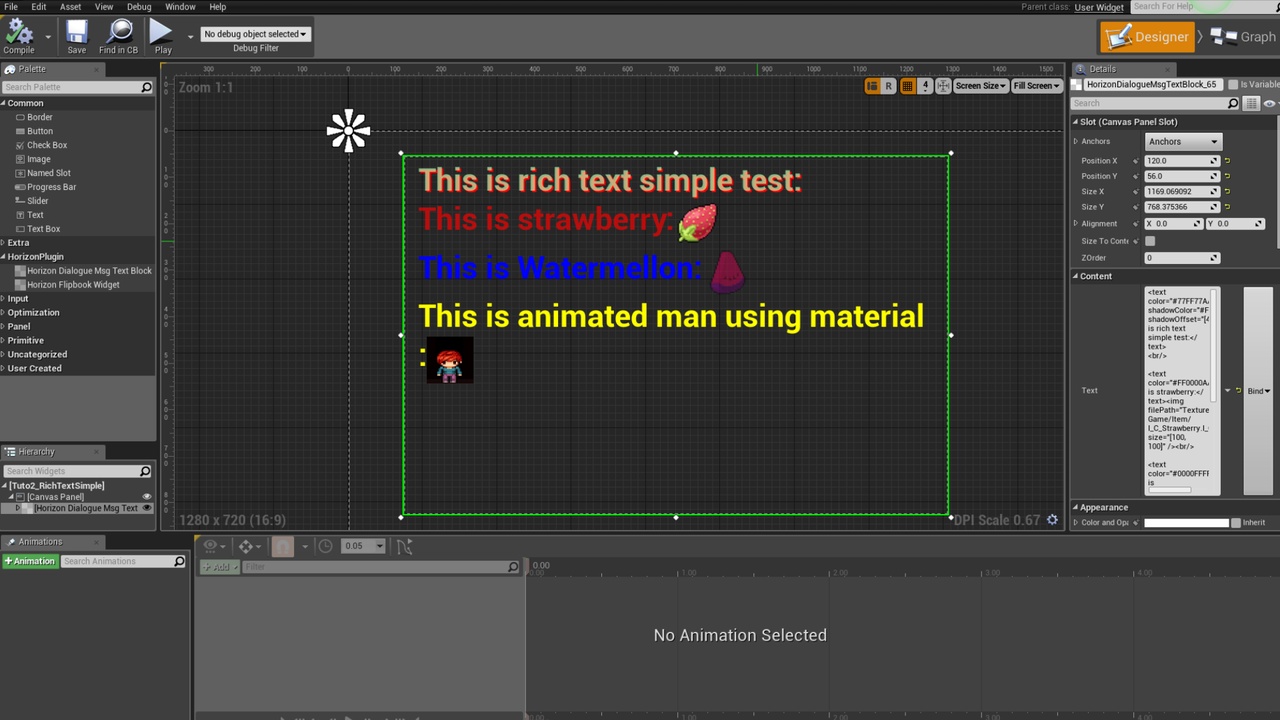The image size is (1280, 720).
Task: Enable Size To Content checkbox
Action: pyautogui.click(x=1150, y=241)
